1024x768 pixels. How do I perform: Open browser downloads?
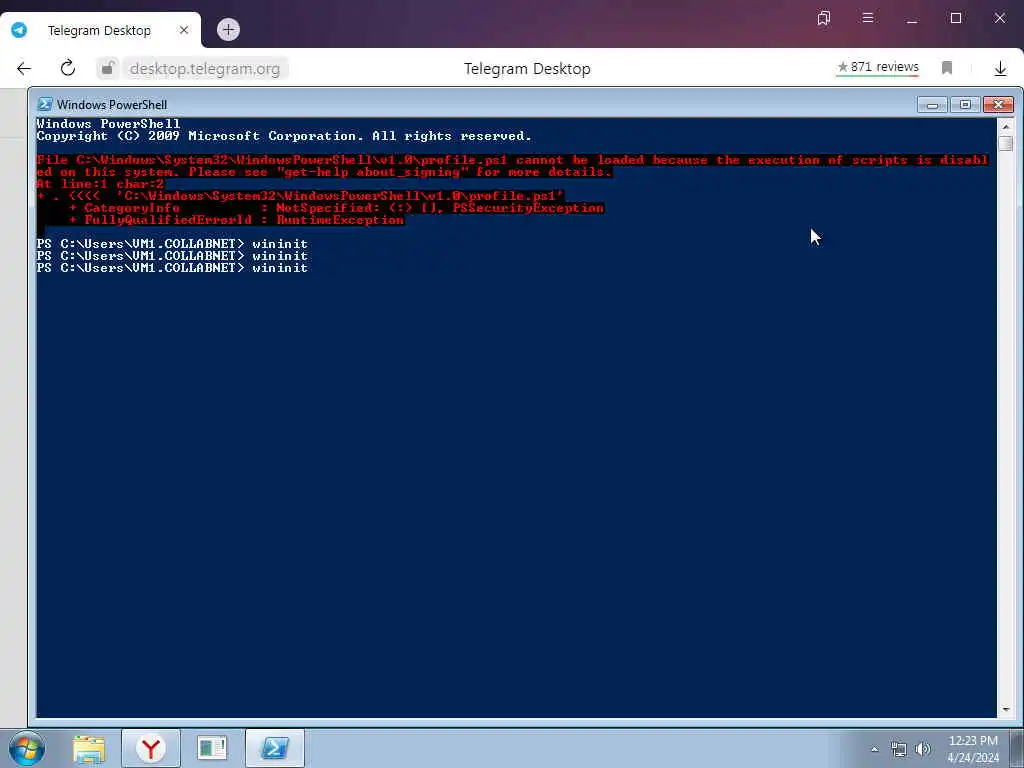[x=1000, y=68]
